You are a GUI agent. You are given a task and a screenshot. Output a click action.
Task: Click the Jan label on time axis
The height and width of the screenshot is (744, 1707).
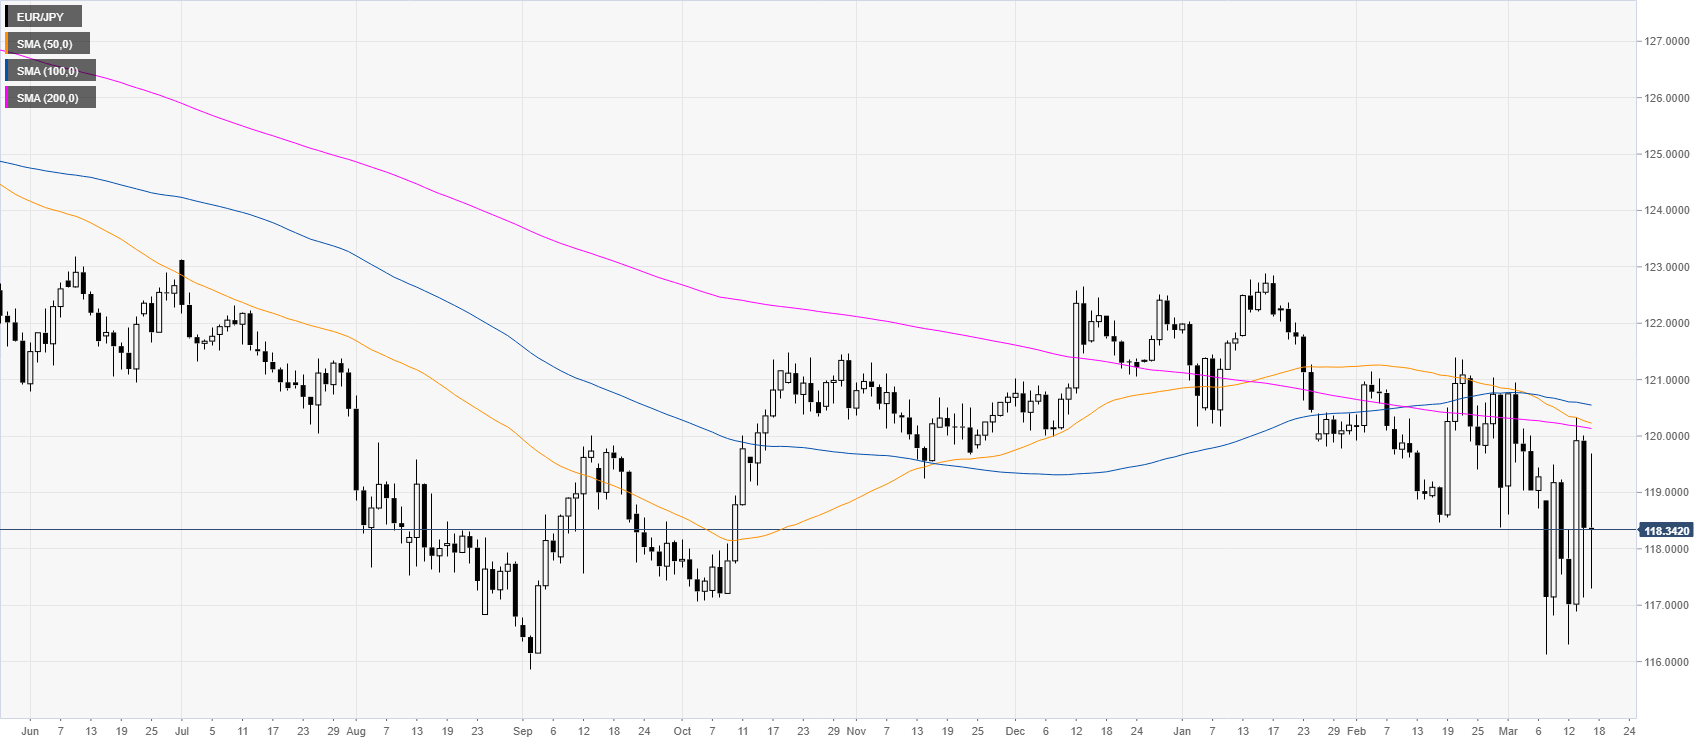point(1182,731)
